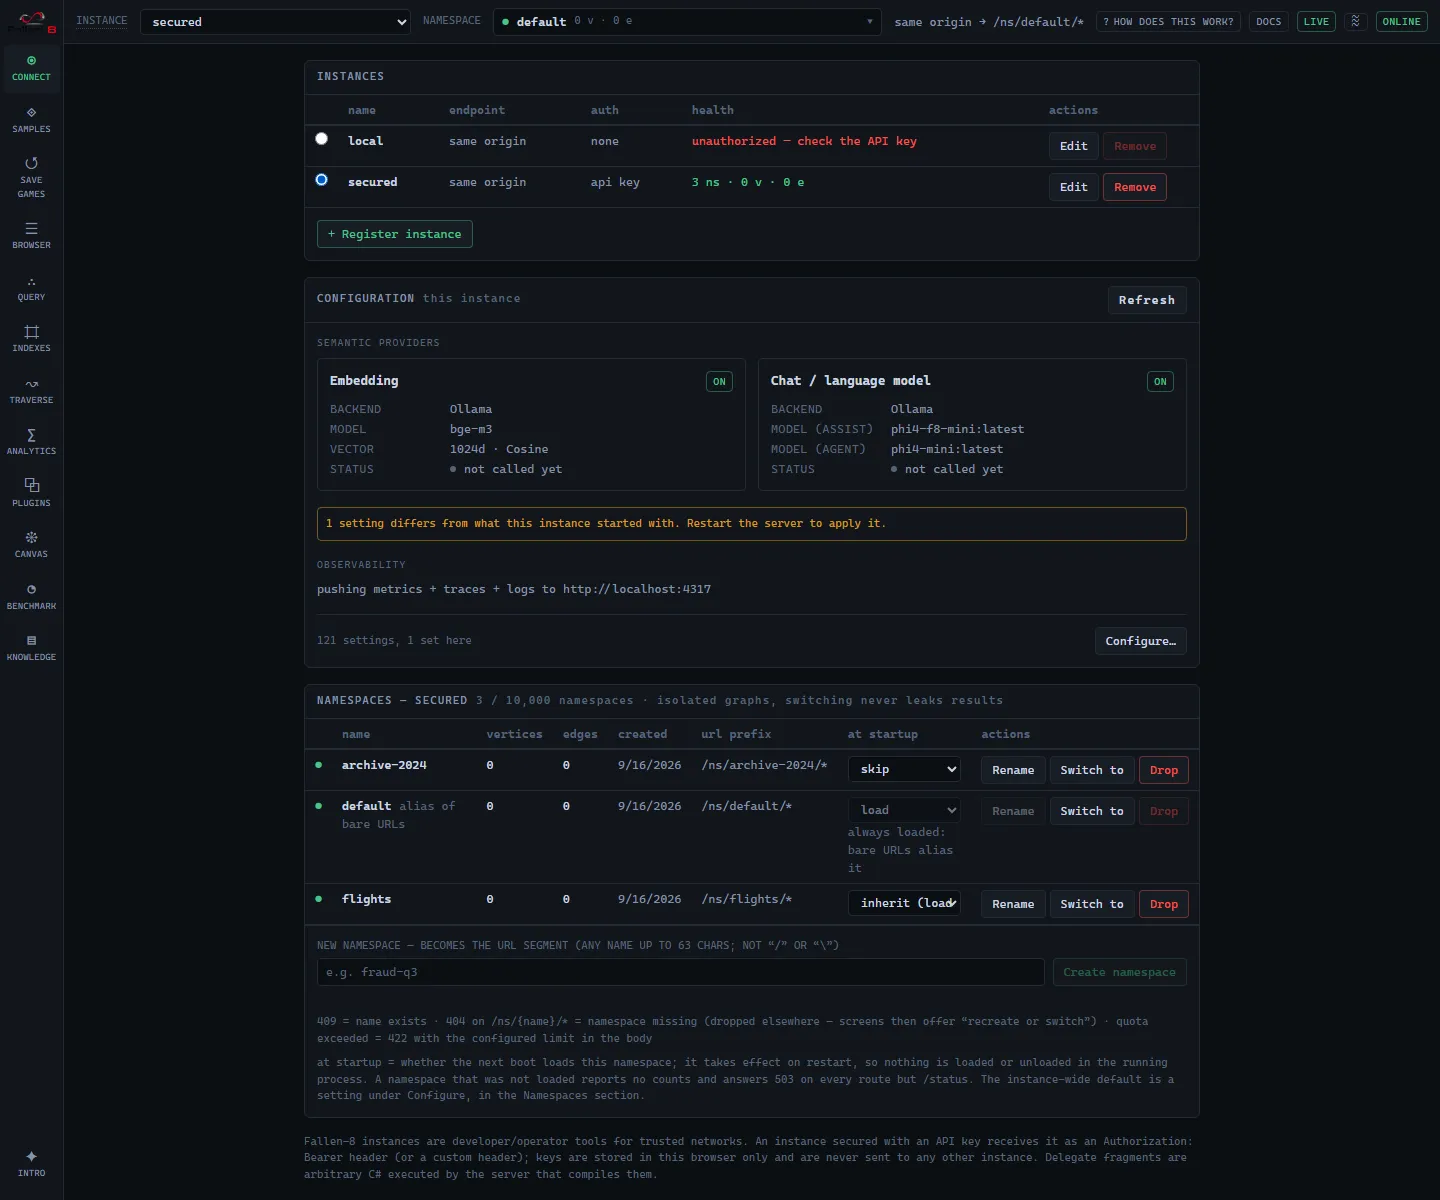Refresh the configuration panel
1440x1200 pixels.
(x=1147, y=300)
